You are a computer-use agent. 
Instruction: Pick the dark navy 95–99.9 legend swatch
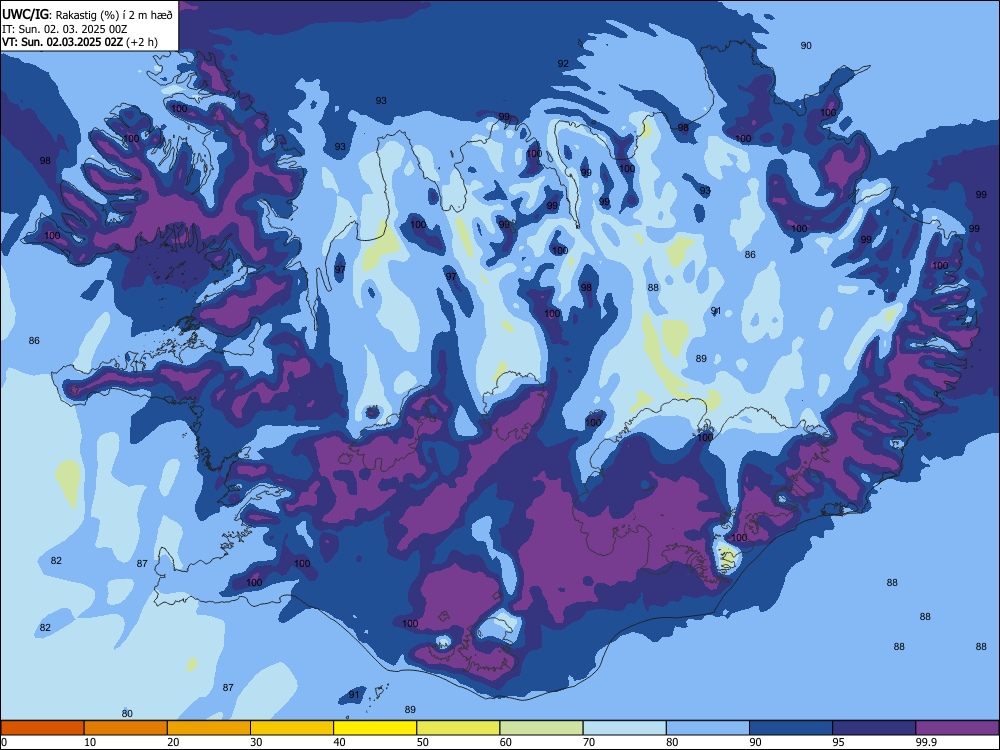[874, 728]
